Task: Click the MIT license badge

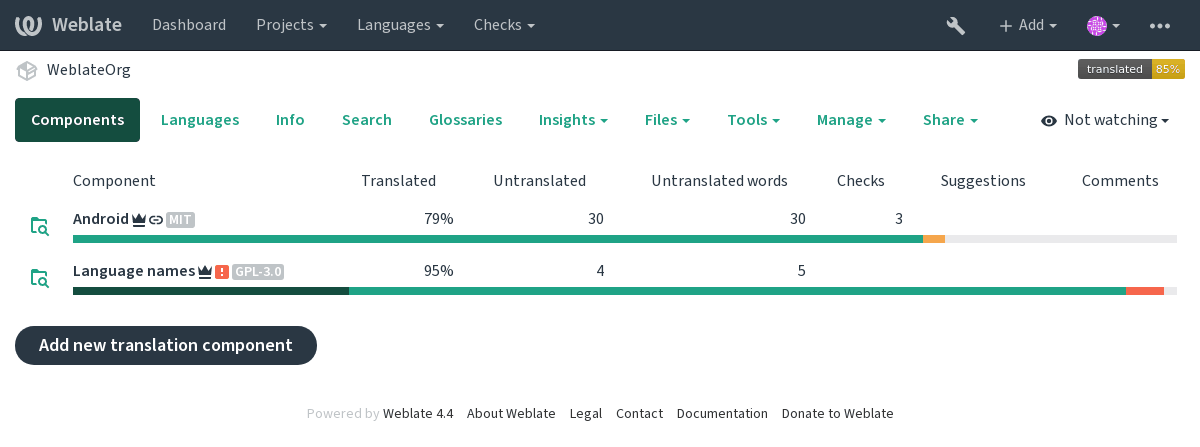Action: [180, 219]
